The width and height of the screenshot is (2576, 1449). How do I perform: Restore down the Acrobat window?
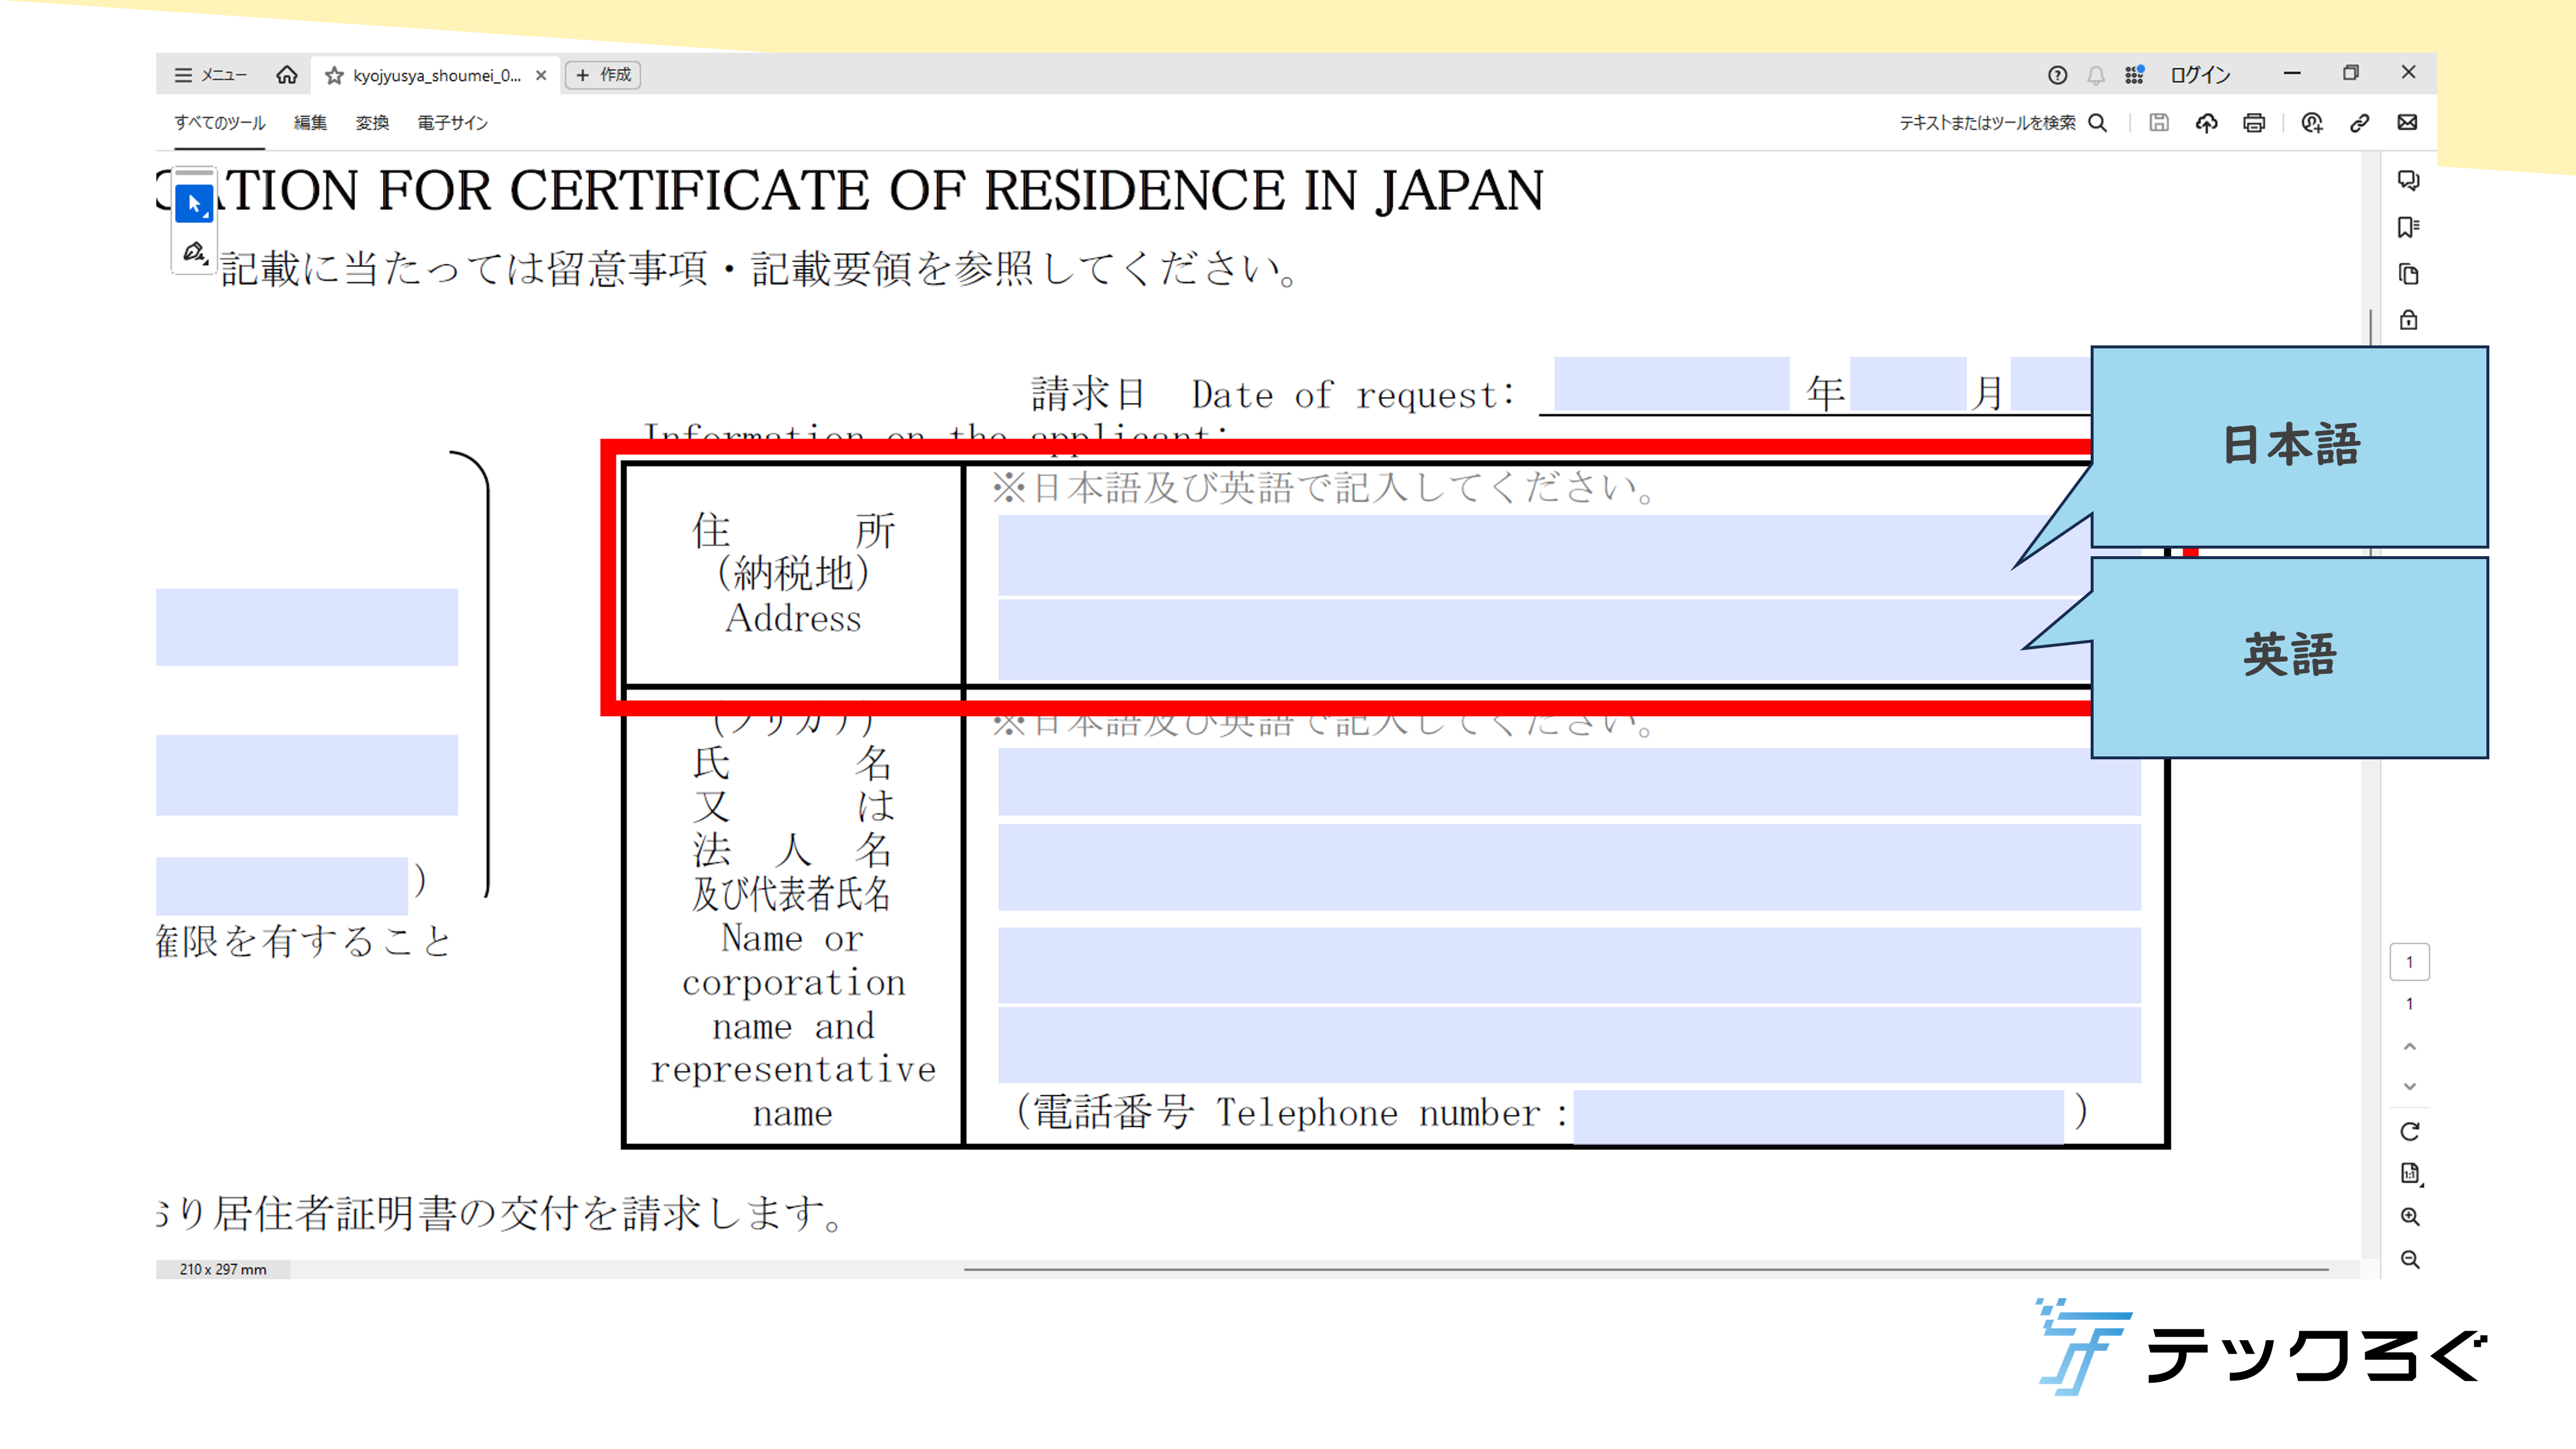(2350, 73)
